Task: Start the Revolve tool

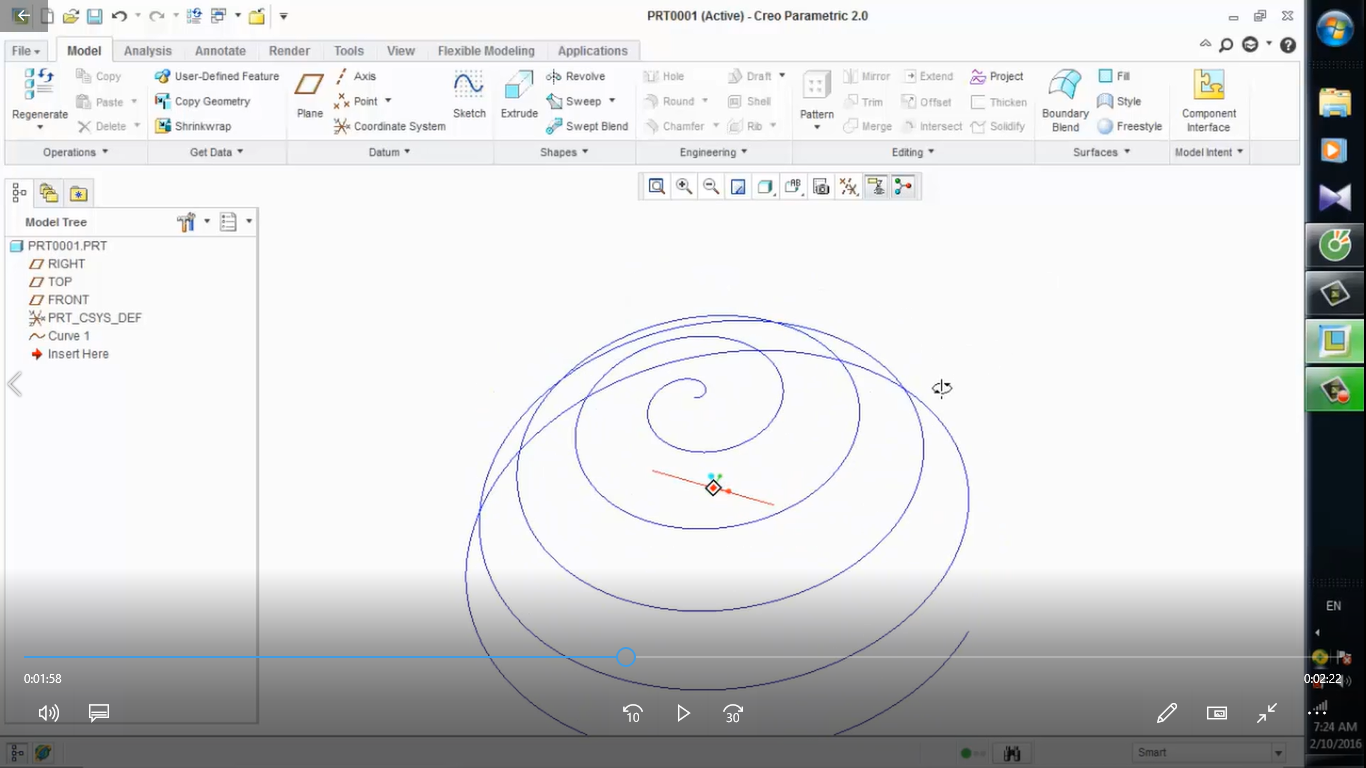Action: pyautogui.click(x=578, y=76)
